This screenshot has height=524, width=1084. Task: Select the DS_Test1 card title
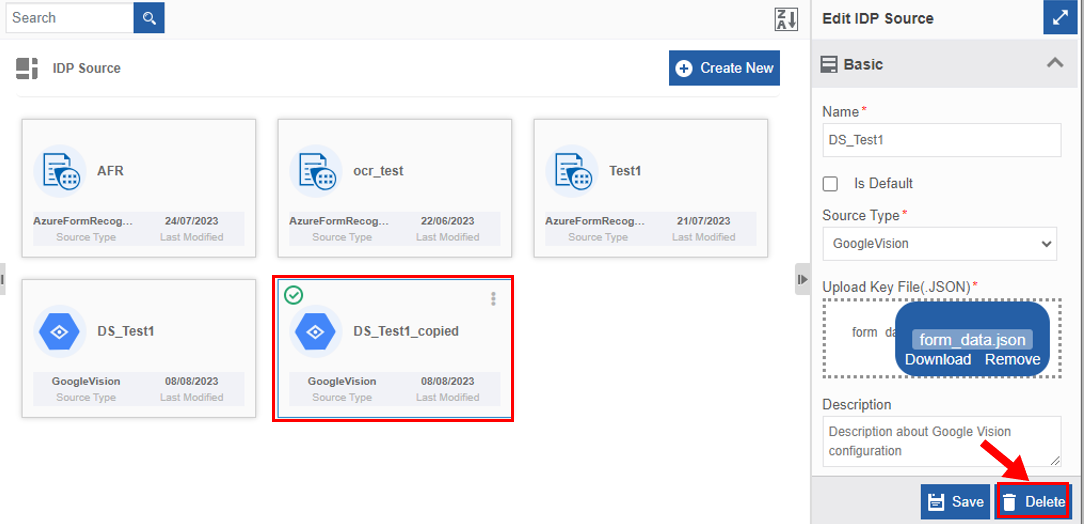point(126,331)
